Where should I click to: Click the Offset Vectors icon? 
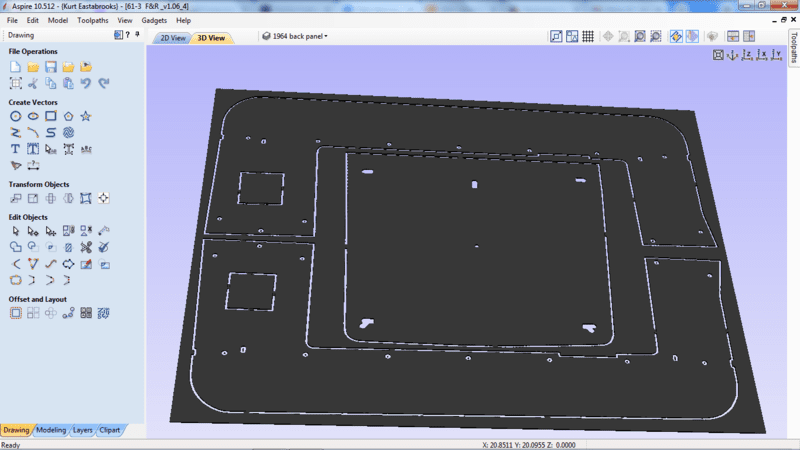coord(16,313)
